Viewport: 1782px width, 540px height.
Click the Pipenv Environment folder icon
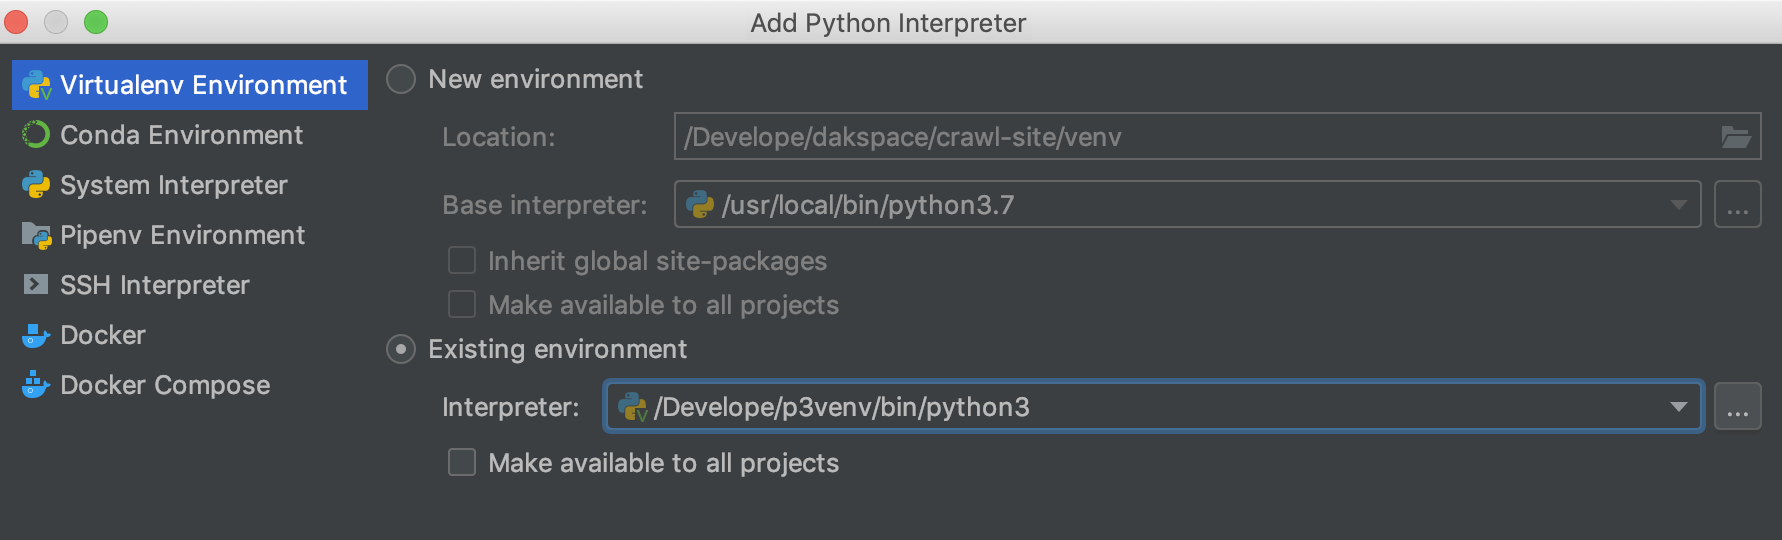(36, 235)
